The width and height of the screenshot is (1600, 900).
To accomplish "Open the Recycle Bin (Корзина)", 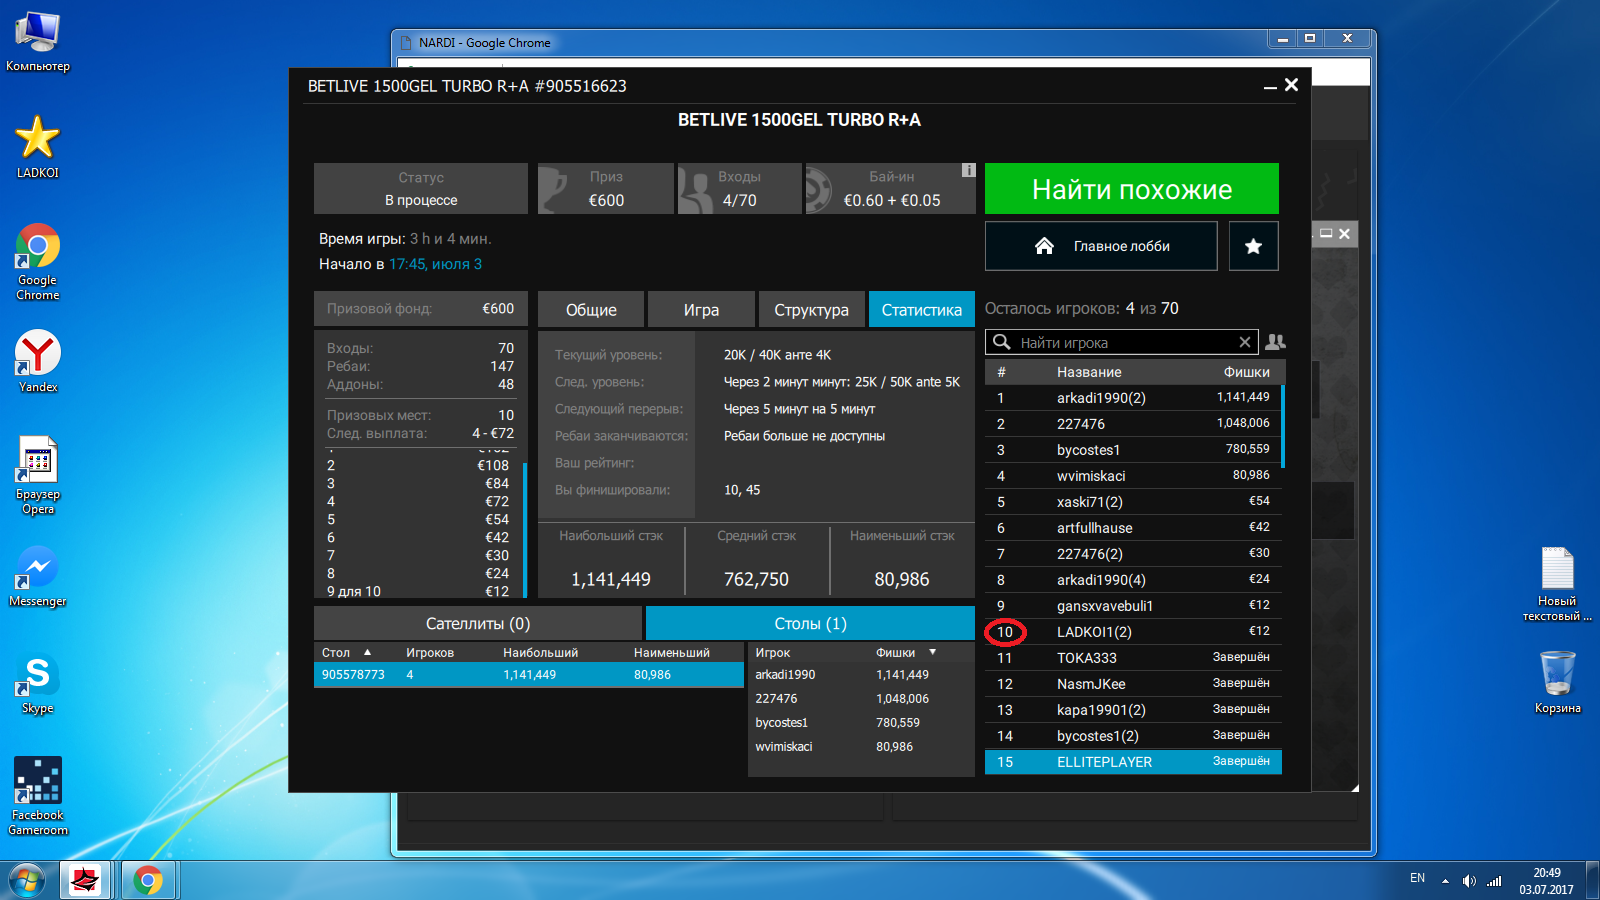I will (1557, 680).
